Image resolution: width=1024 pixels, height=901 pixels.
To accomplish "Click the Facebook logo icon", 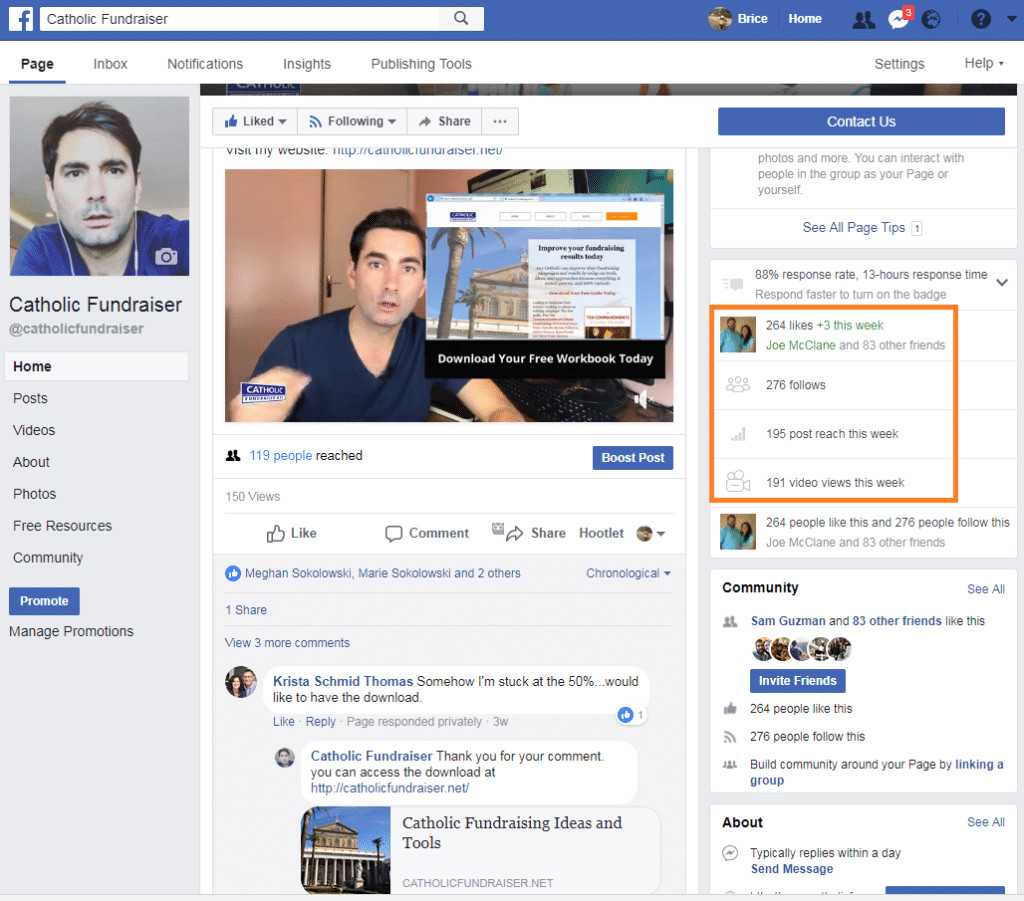I will 21,18.
